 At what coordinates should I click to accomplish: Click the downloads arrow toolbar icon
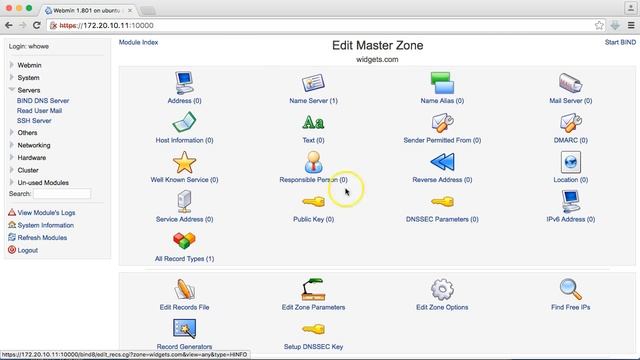pos(615,25)
